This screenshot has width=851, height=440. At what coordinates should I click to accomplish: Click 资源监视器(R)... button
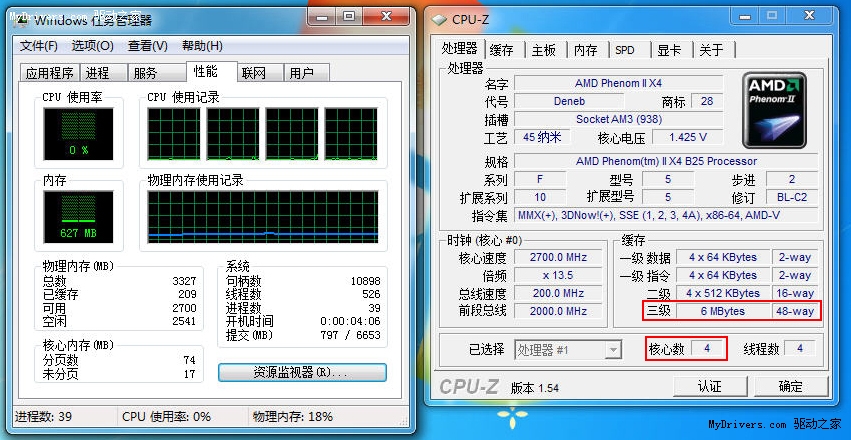(x=302, y=373)
